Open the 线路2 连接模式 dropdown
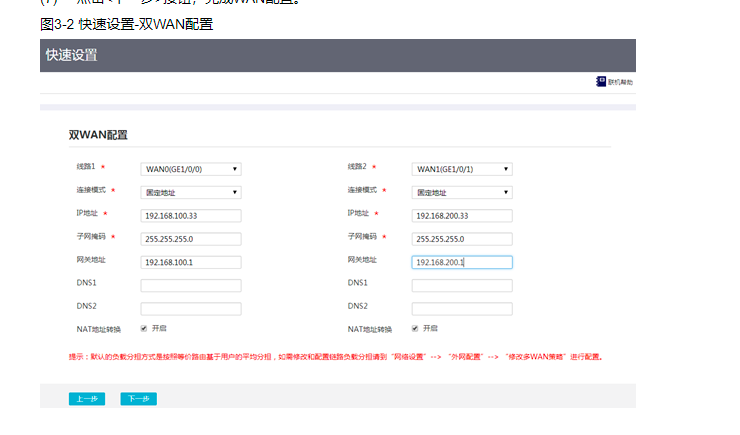Viewport: 740px width, 435px height. click(x=462, y=192)
